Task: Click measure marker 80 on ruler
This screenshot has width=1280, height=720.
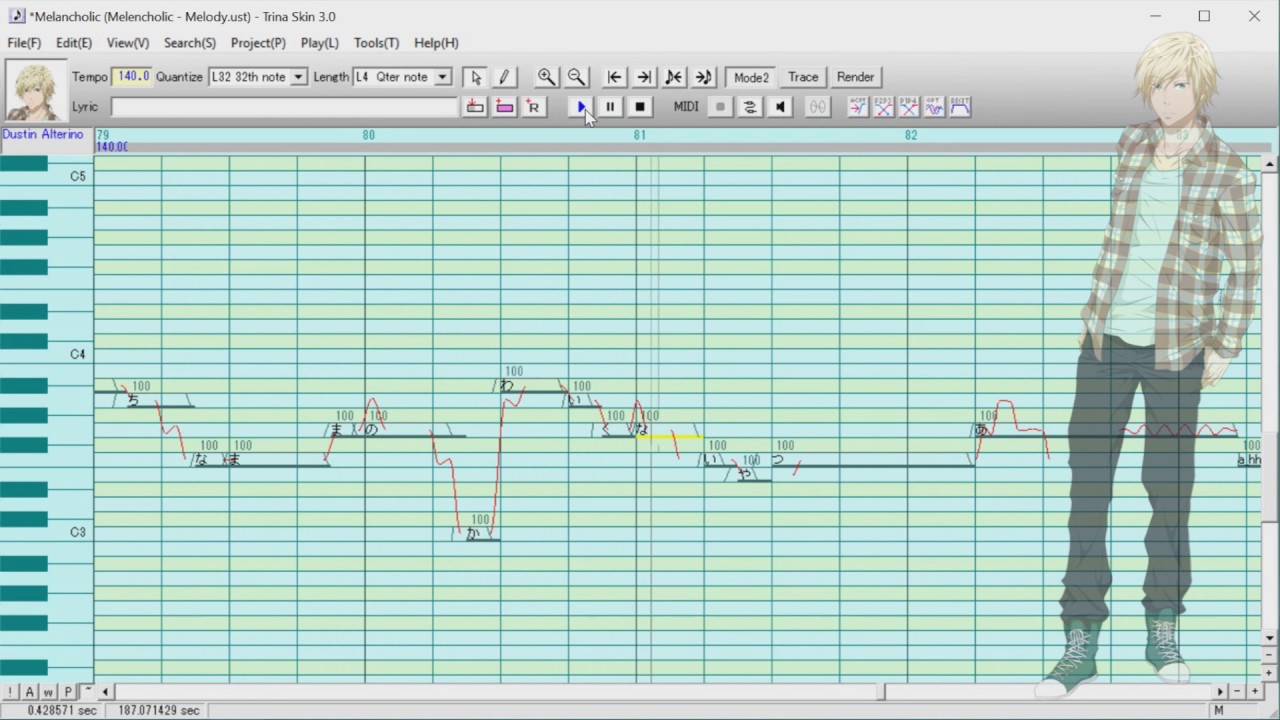Action: [x=369, y=135]
